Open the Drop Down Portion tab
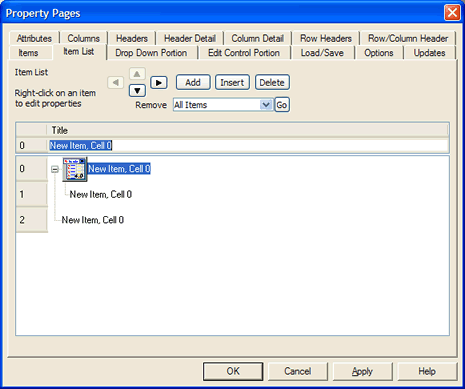This screenshot has width=465, height=389. 151,53
